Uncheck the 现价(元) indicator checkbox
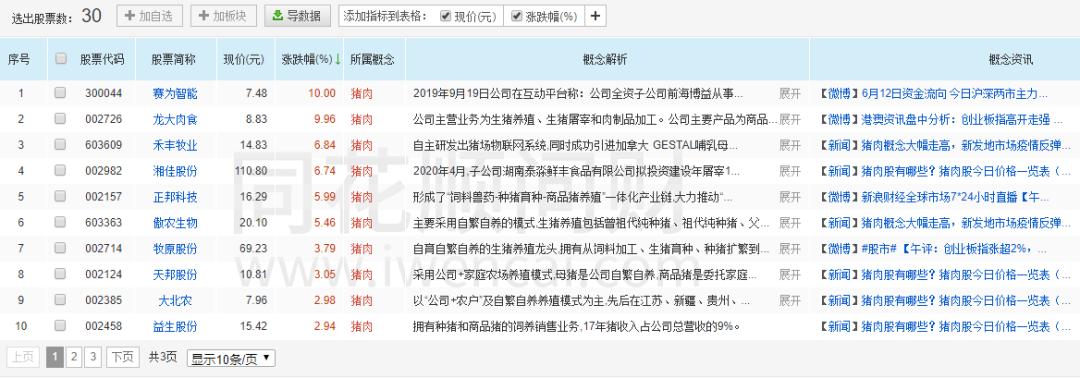Image resolution: width=1080 pixels, height=378 pixels. pos(445,16)
